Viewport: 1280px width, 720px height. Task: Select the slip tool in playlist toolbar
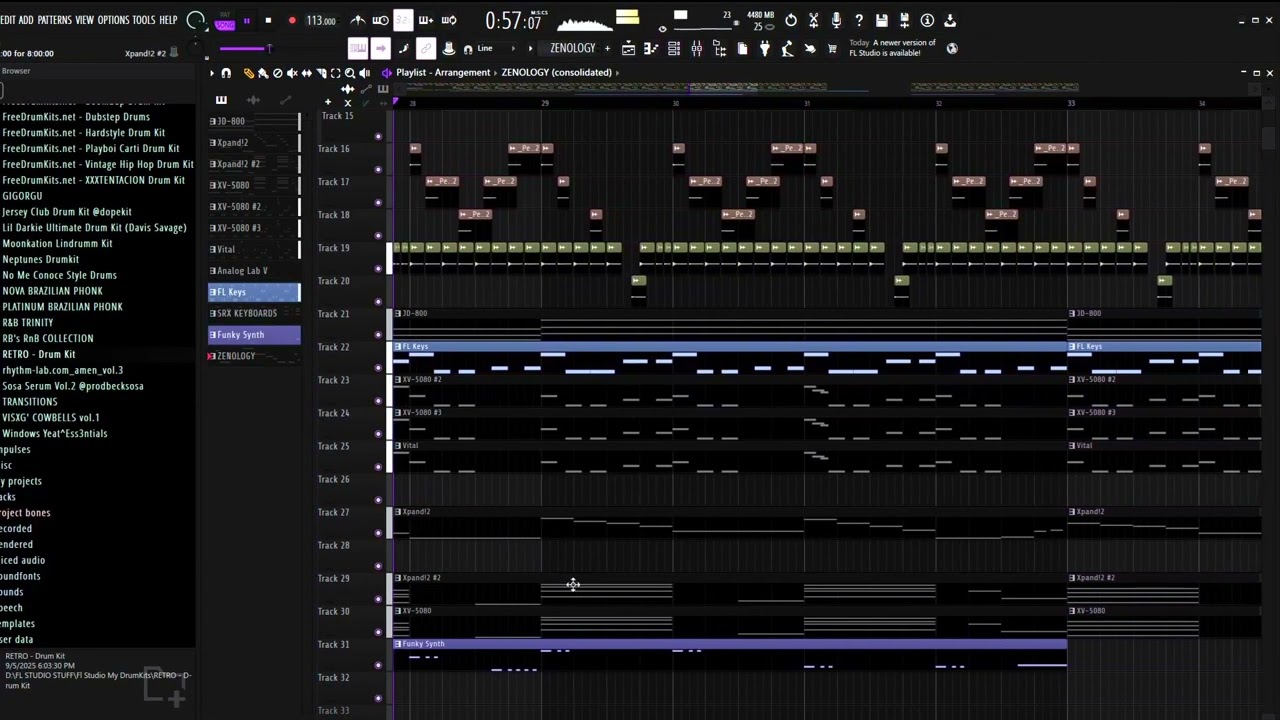(307, 73)
